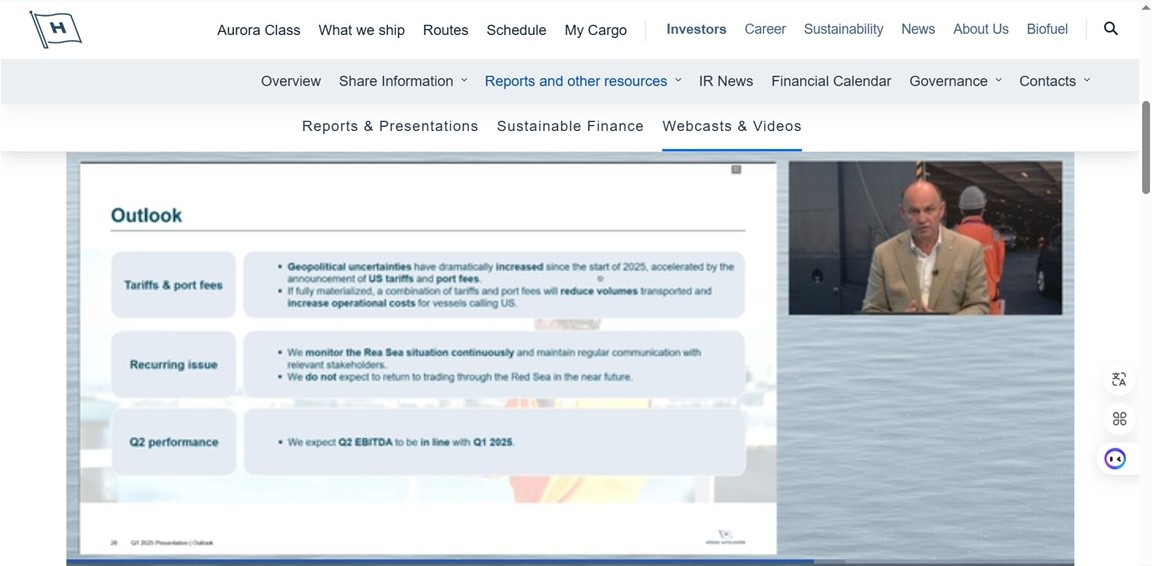Click the translate icon on right side
This screenshot has height=566, width=1152.
point(1119,379)
